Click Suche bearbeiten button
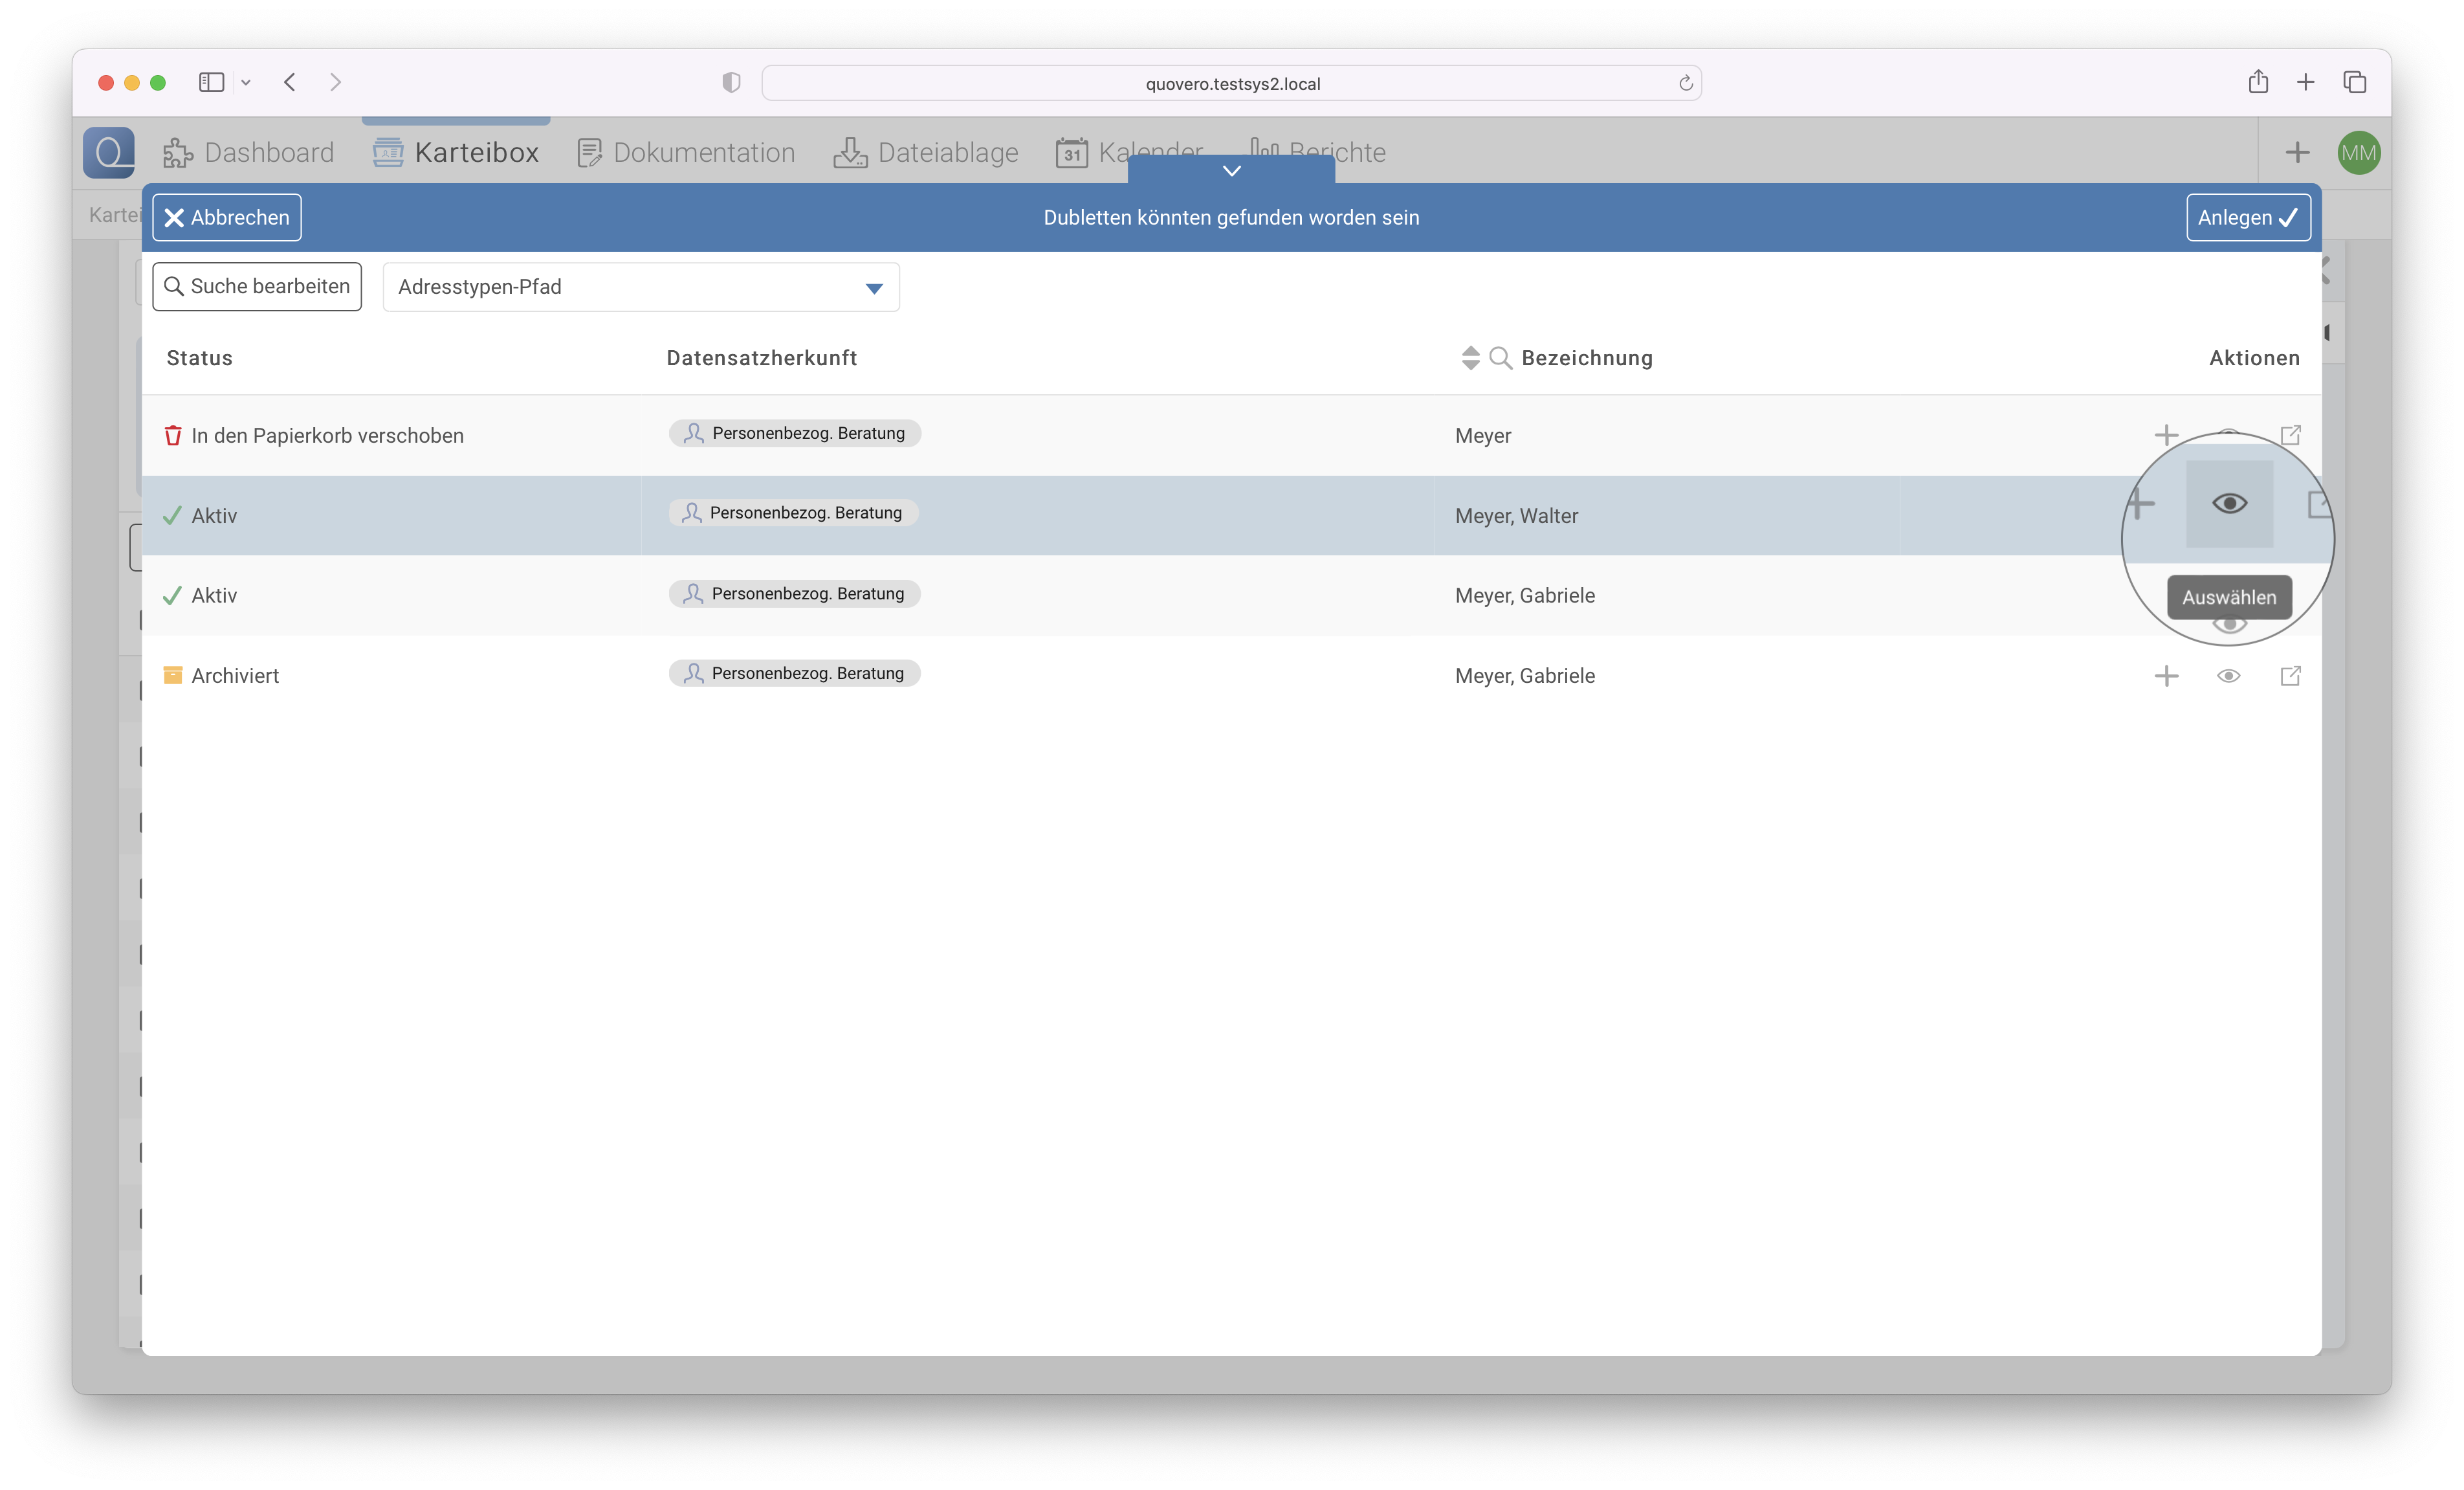Image resolution: width=2464 pixels, height=1490 pixels. (257, 286)
